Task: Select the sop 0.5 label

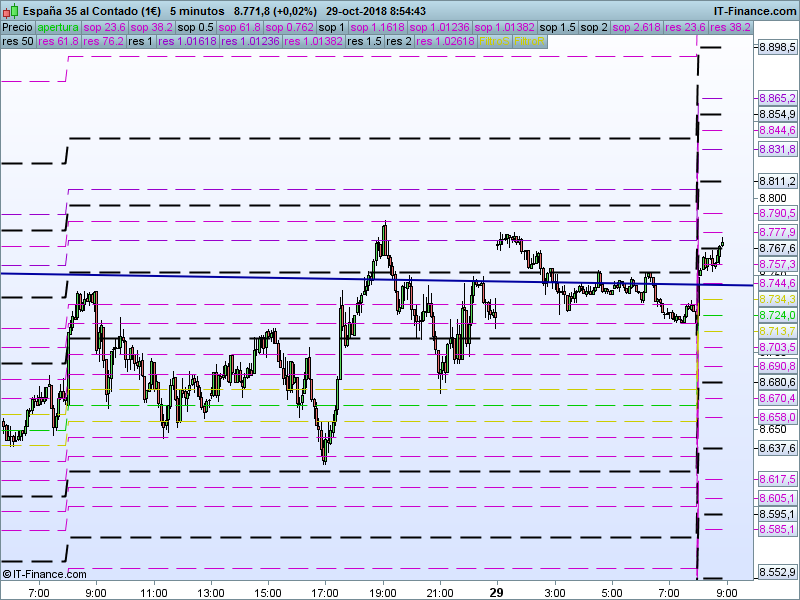Action: (x=195, y=28)
